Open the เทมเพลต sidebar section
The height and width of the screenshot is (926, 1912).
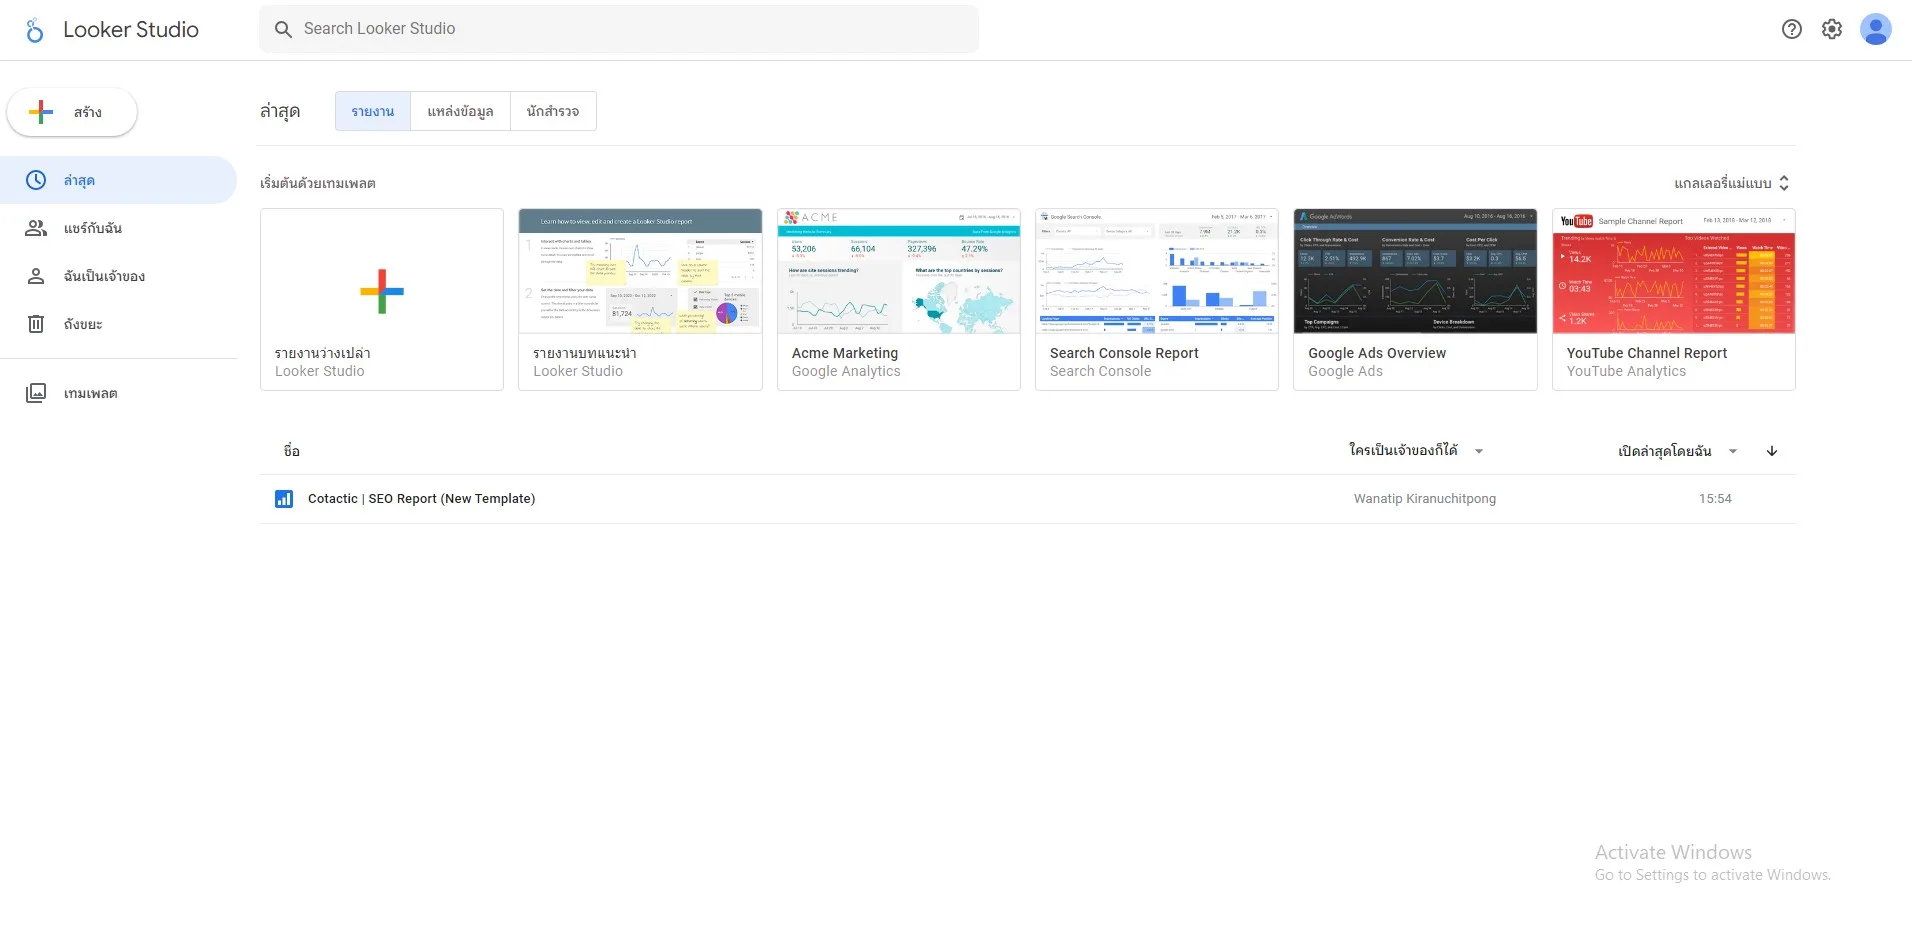89,392
